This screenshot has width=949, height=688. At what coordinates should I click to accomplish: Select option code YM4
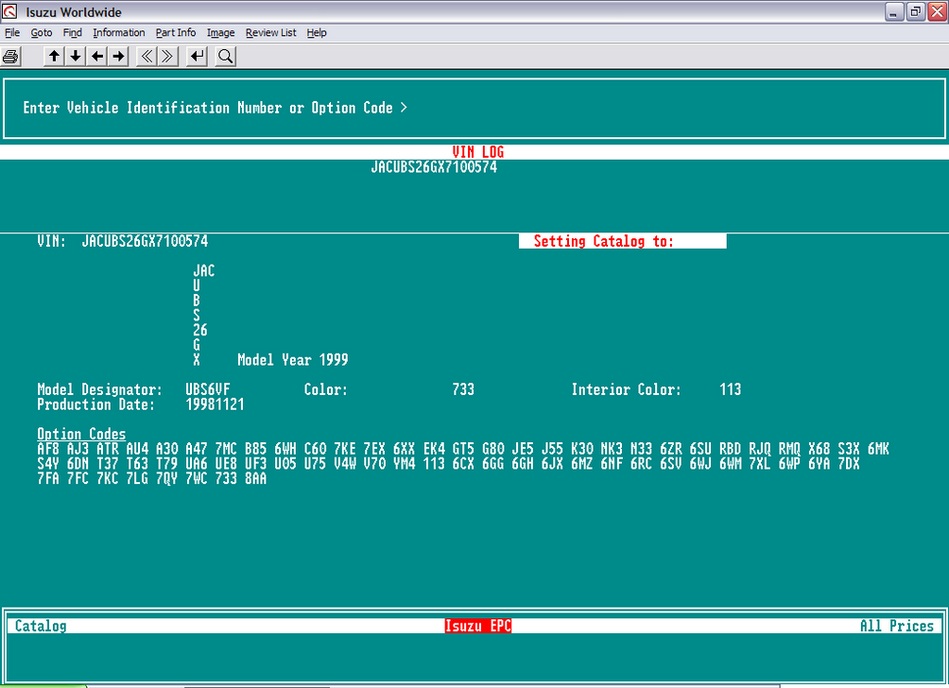[404, 464]
